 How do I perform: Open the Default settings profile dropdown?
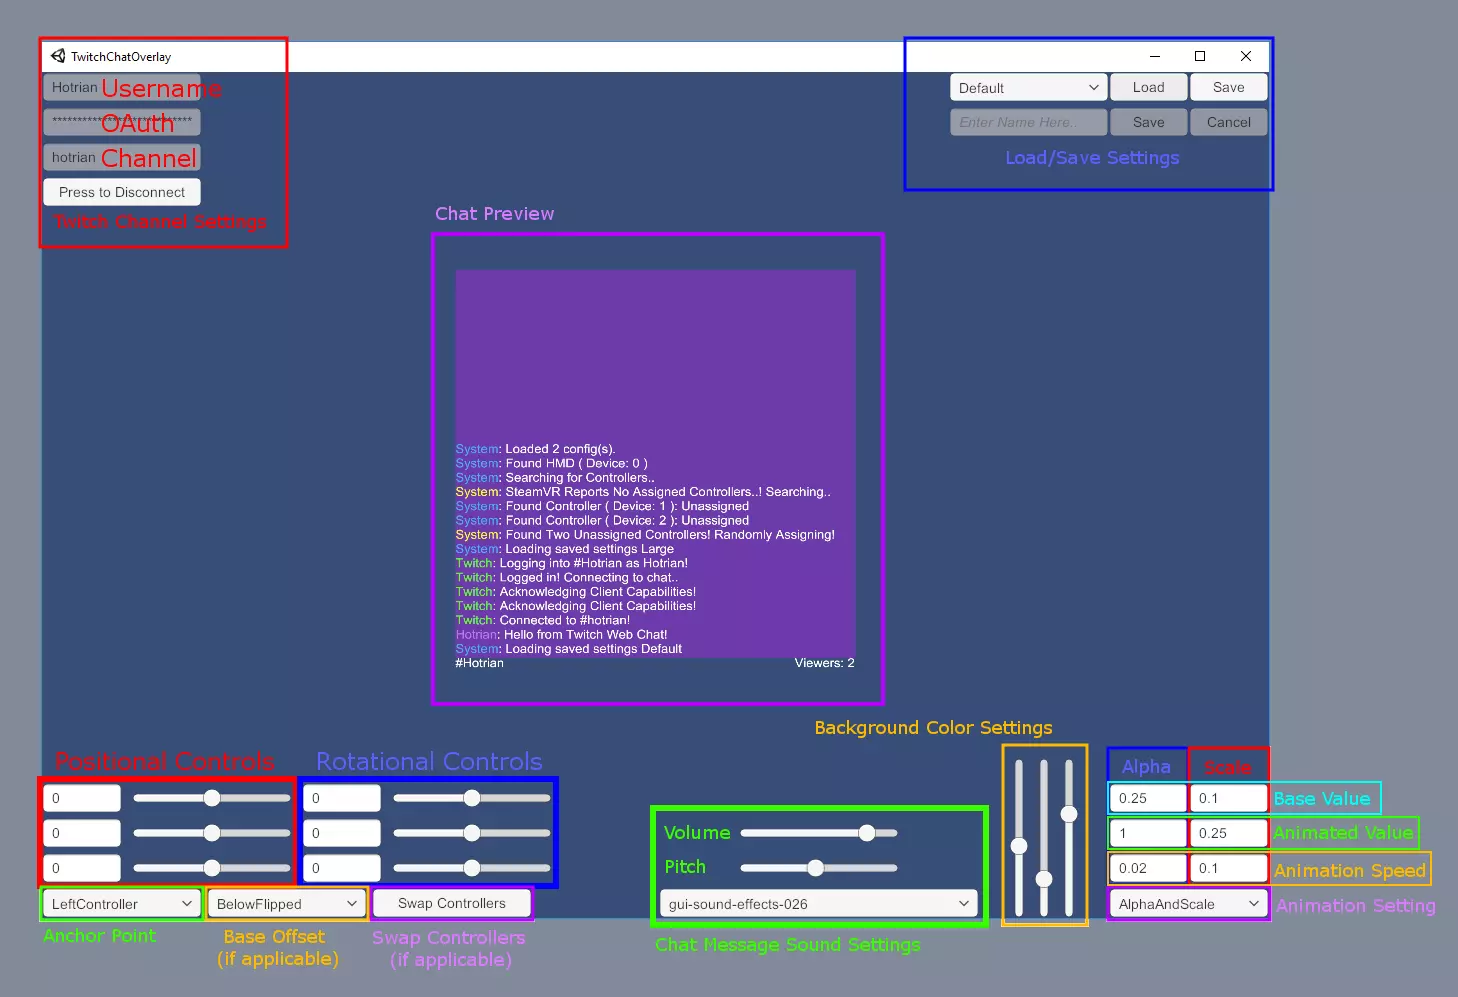[1028, 88]
